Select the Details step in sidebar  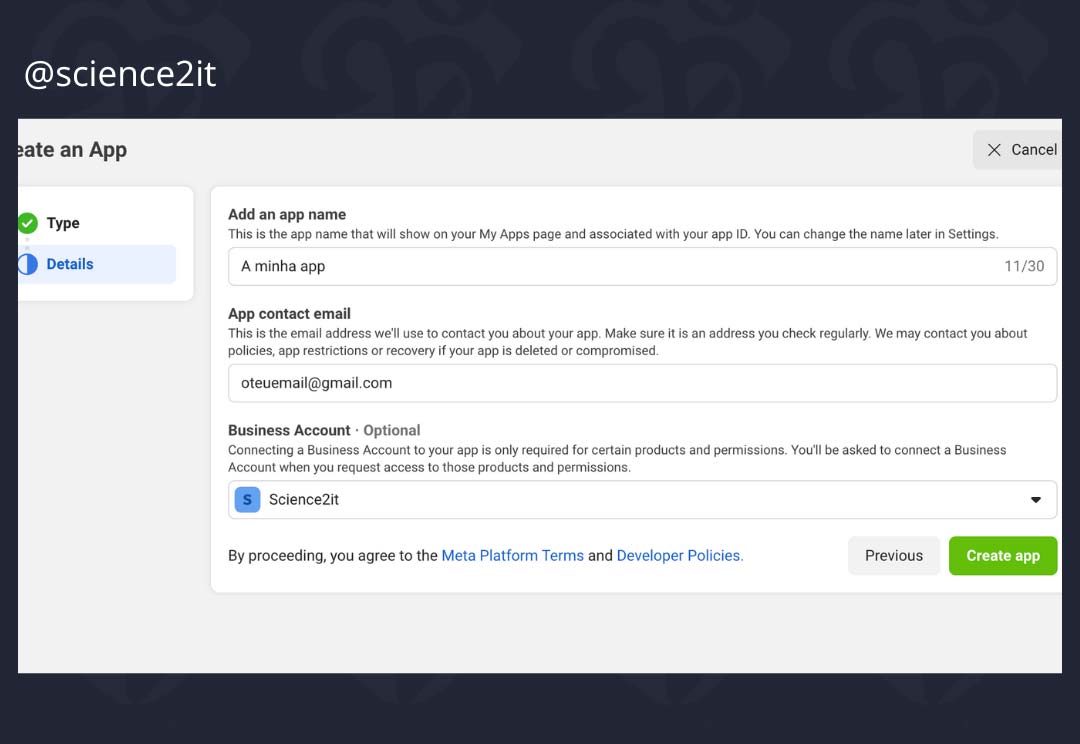pos(70,264)
